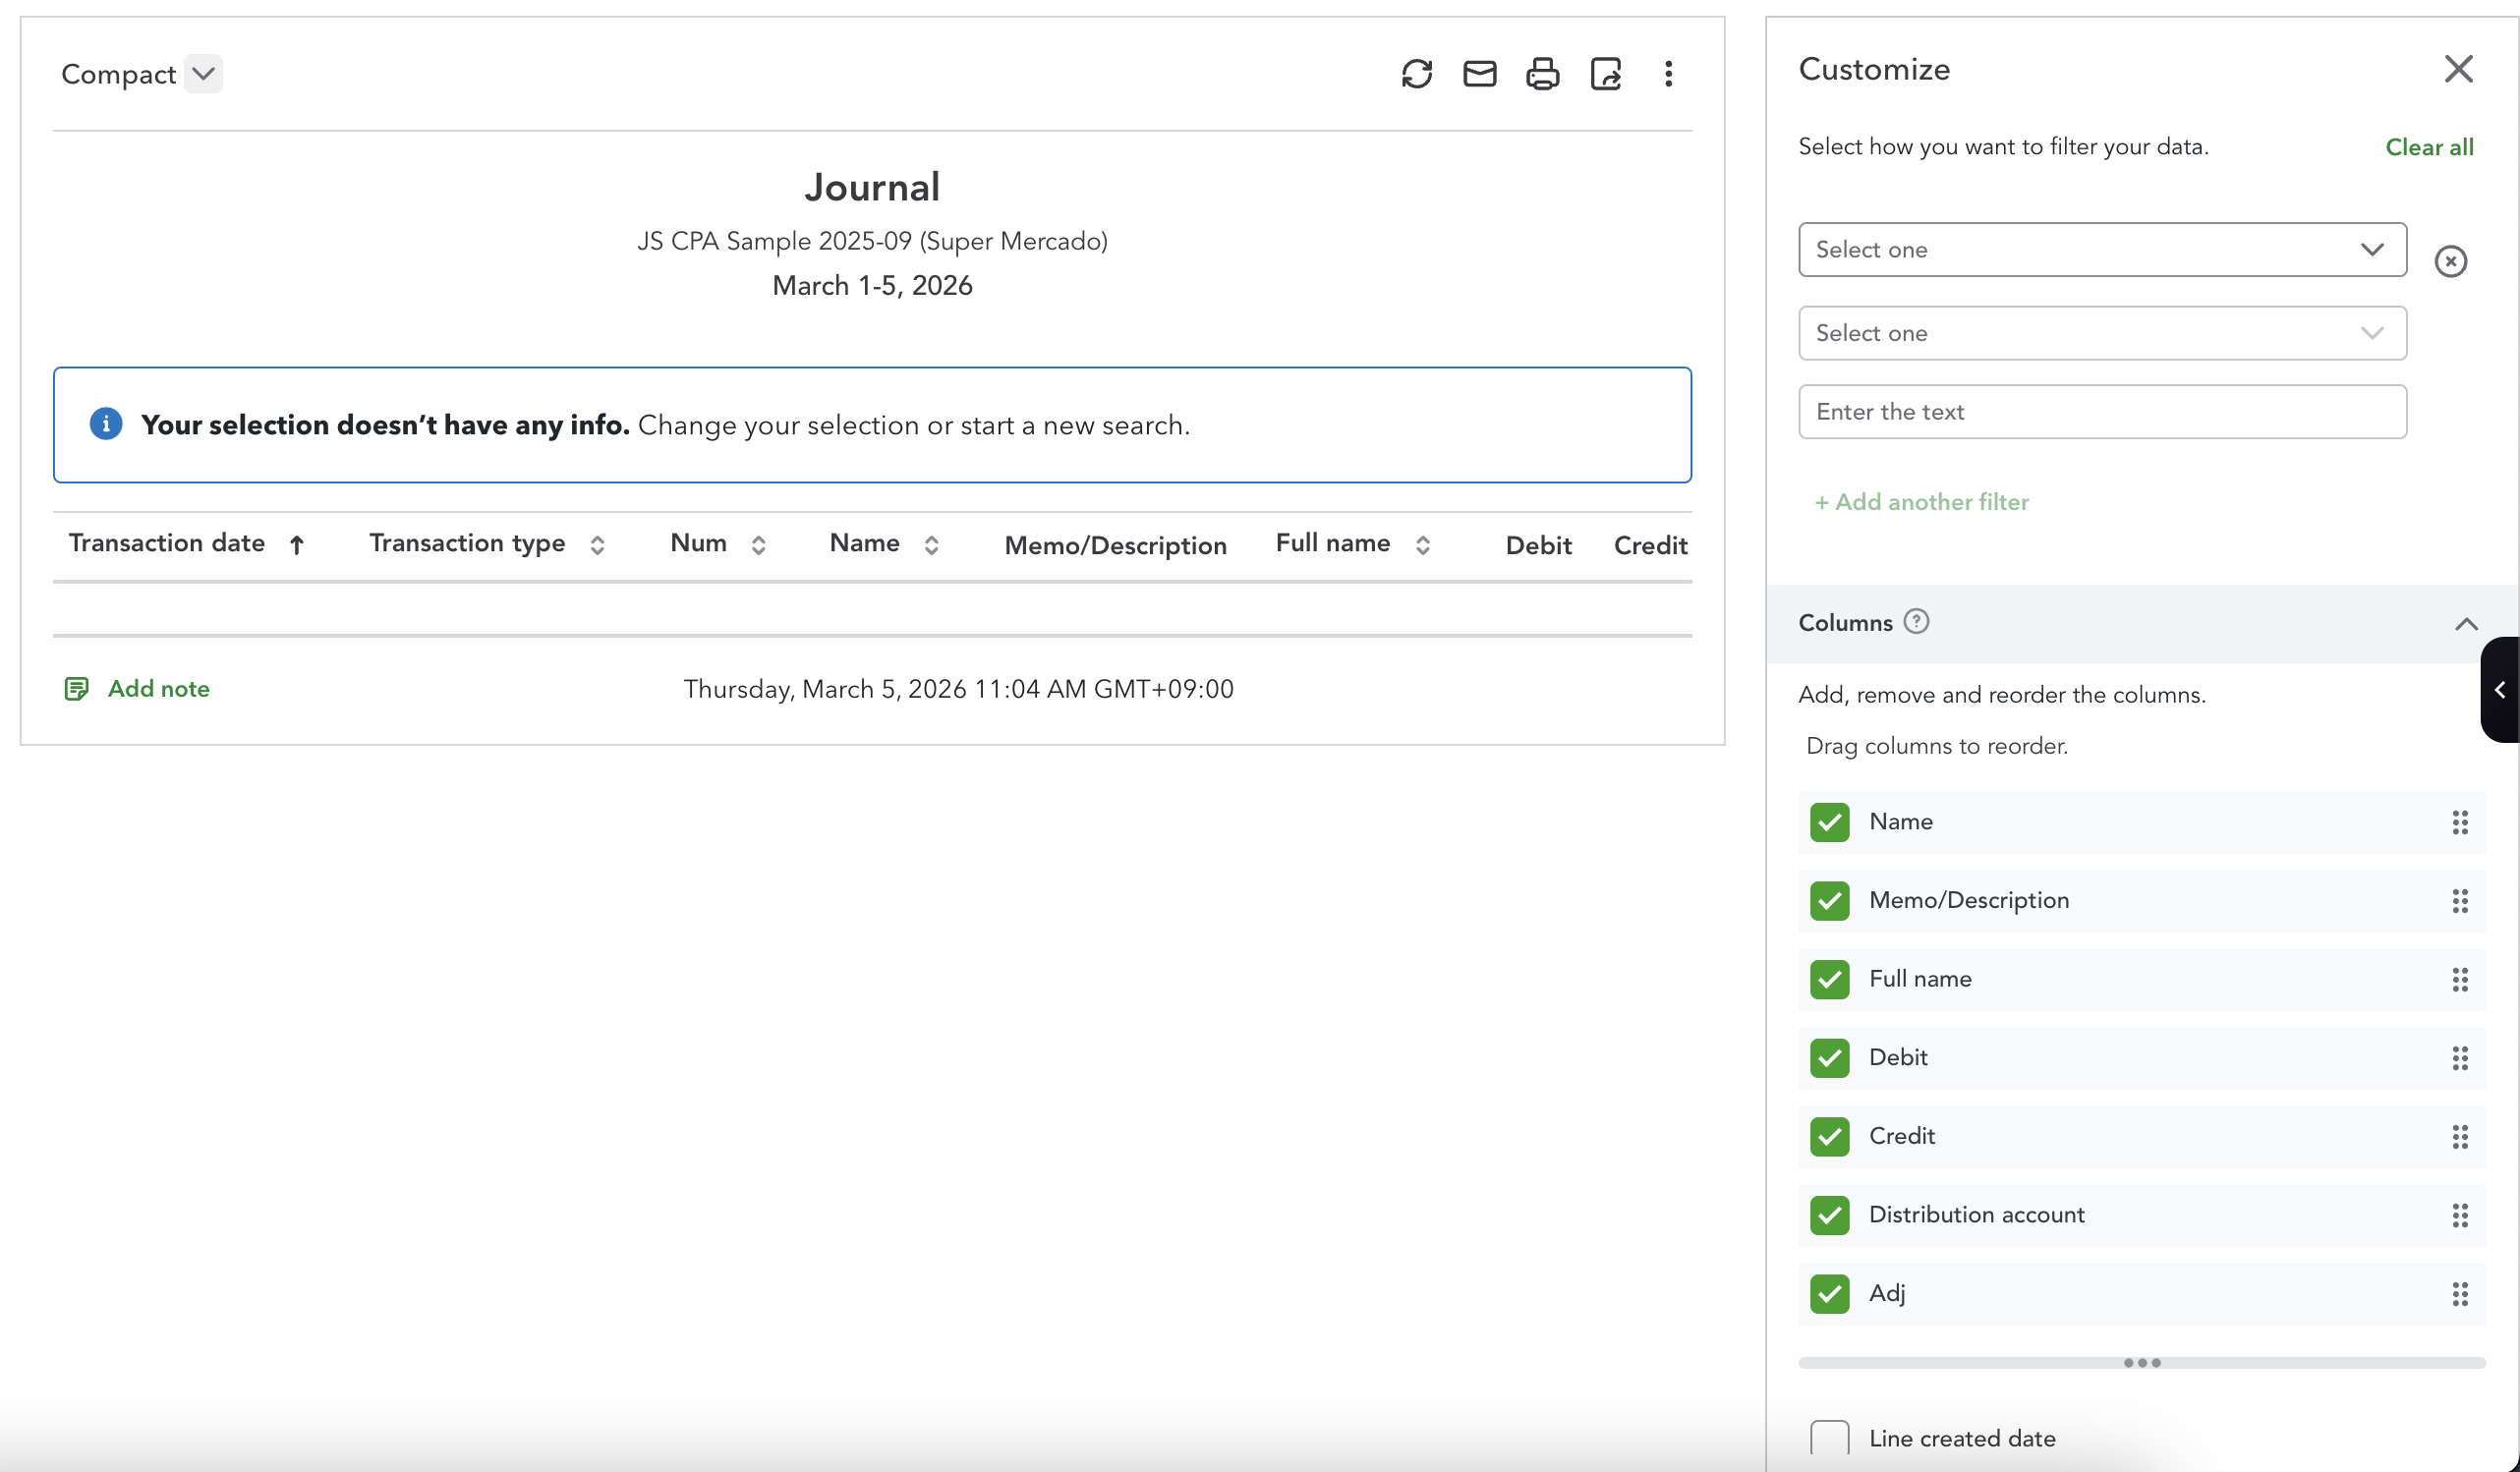
Task: Click the Clear all link
Action: coord(2428,147)
